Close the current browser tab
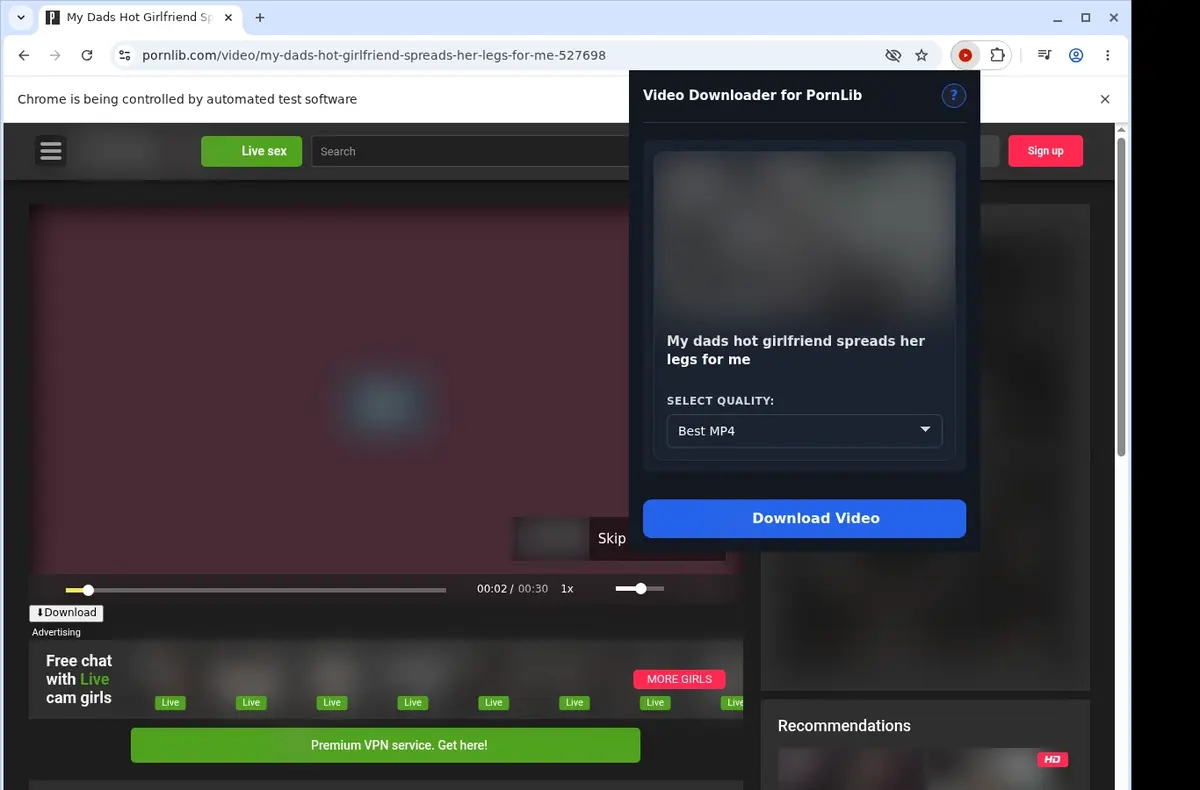 coord(228,18)
